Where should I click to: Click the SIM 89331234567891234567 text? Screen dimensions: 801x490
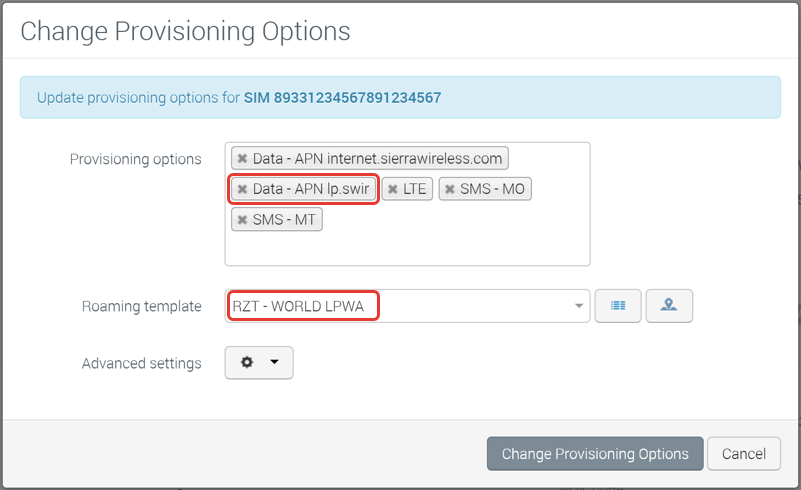pyautogui.click(x=342, y=98)
